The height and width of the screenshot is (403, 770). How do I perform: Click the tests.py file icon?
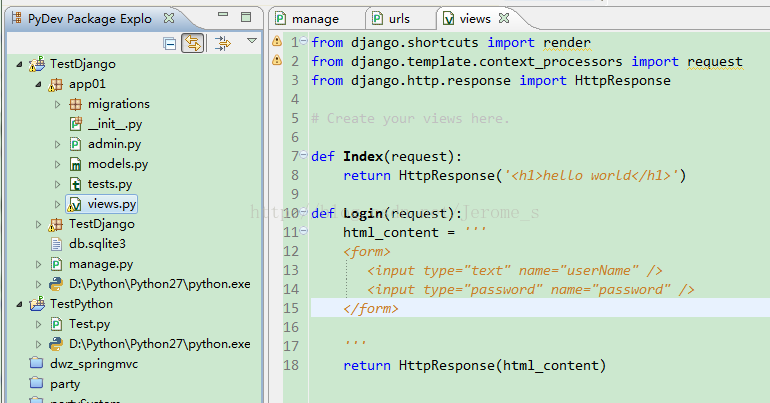pos(75,184)
